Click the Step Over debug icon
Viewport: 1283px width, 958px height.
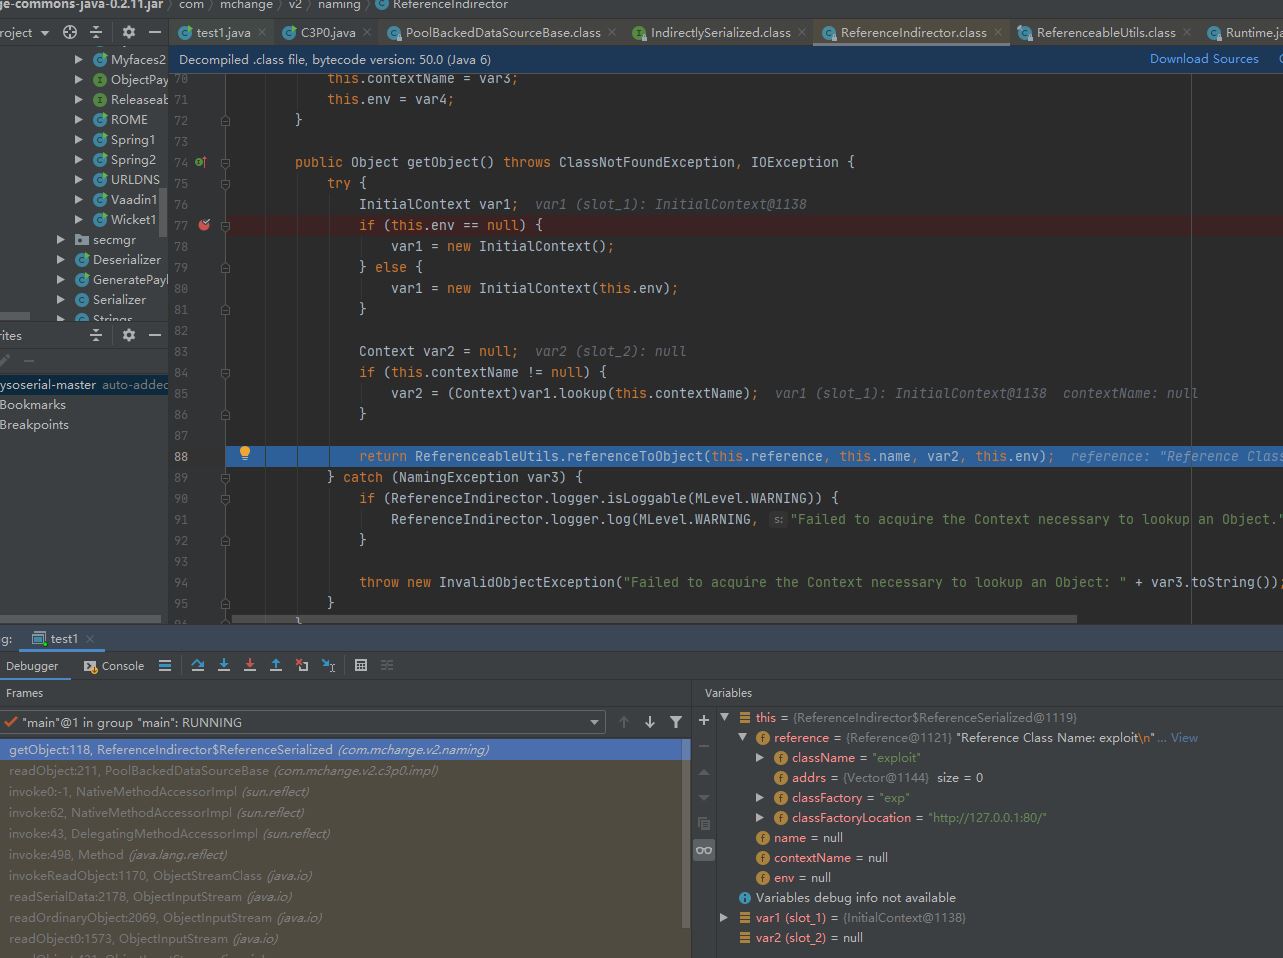197,665
